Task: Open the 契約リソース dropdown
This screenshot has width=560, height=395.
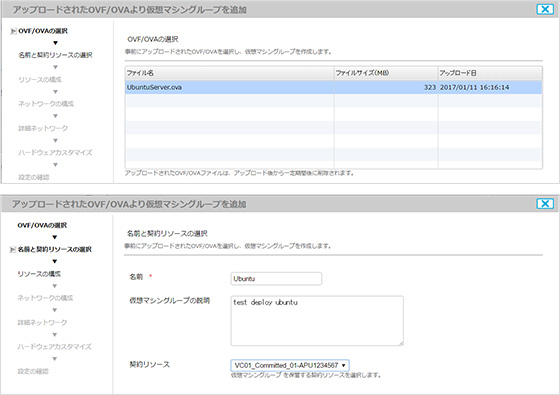Action: [x=290, y=365]
